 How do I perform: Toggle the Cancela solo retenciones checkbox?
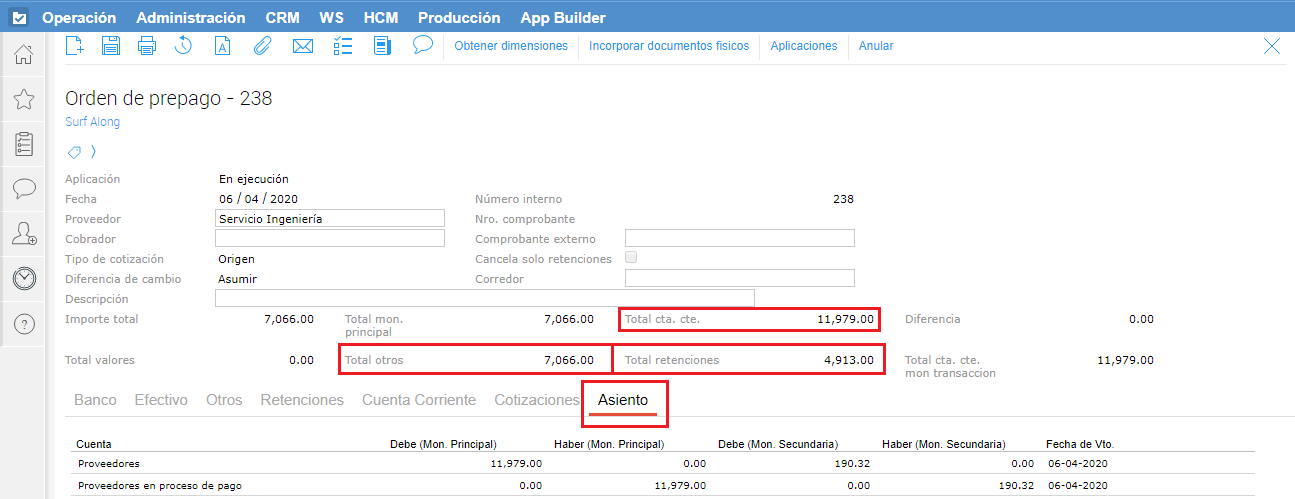(631, 258)
